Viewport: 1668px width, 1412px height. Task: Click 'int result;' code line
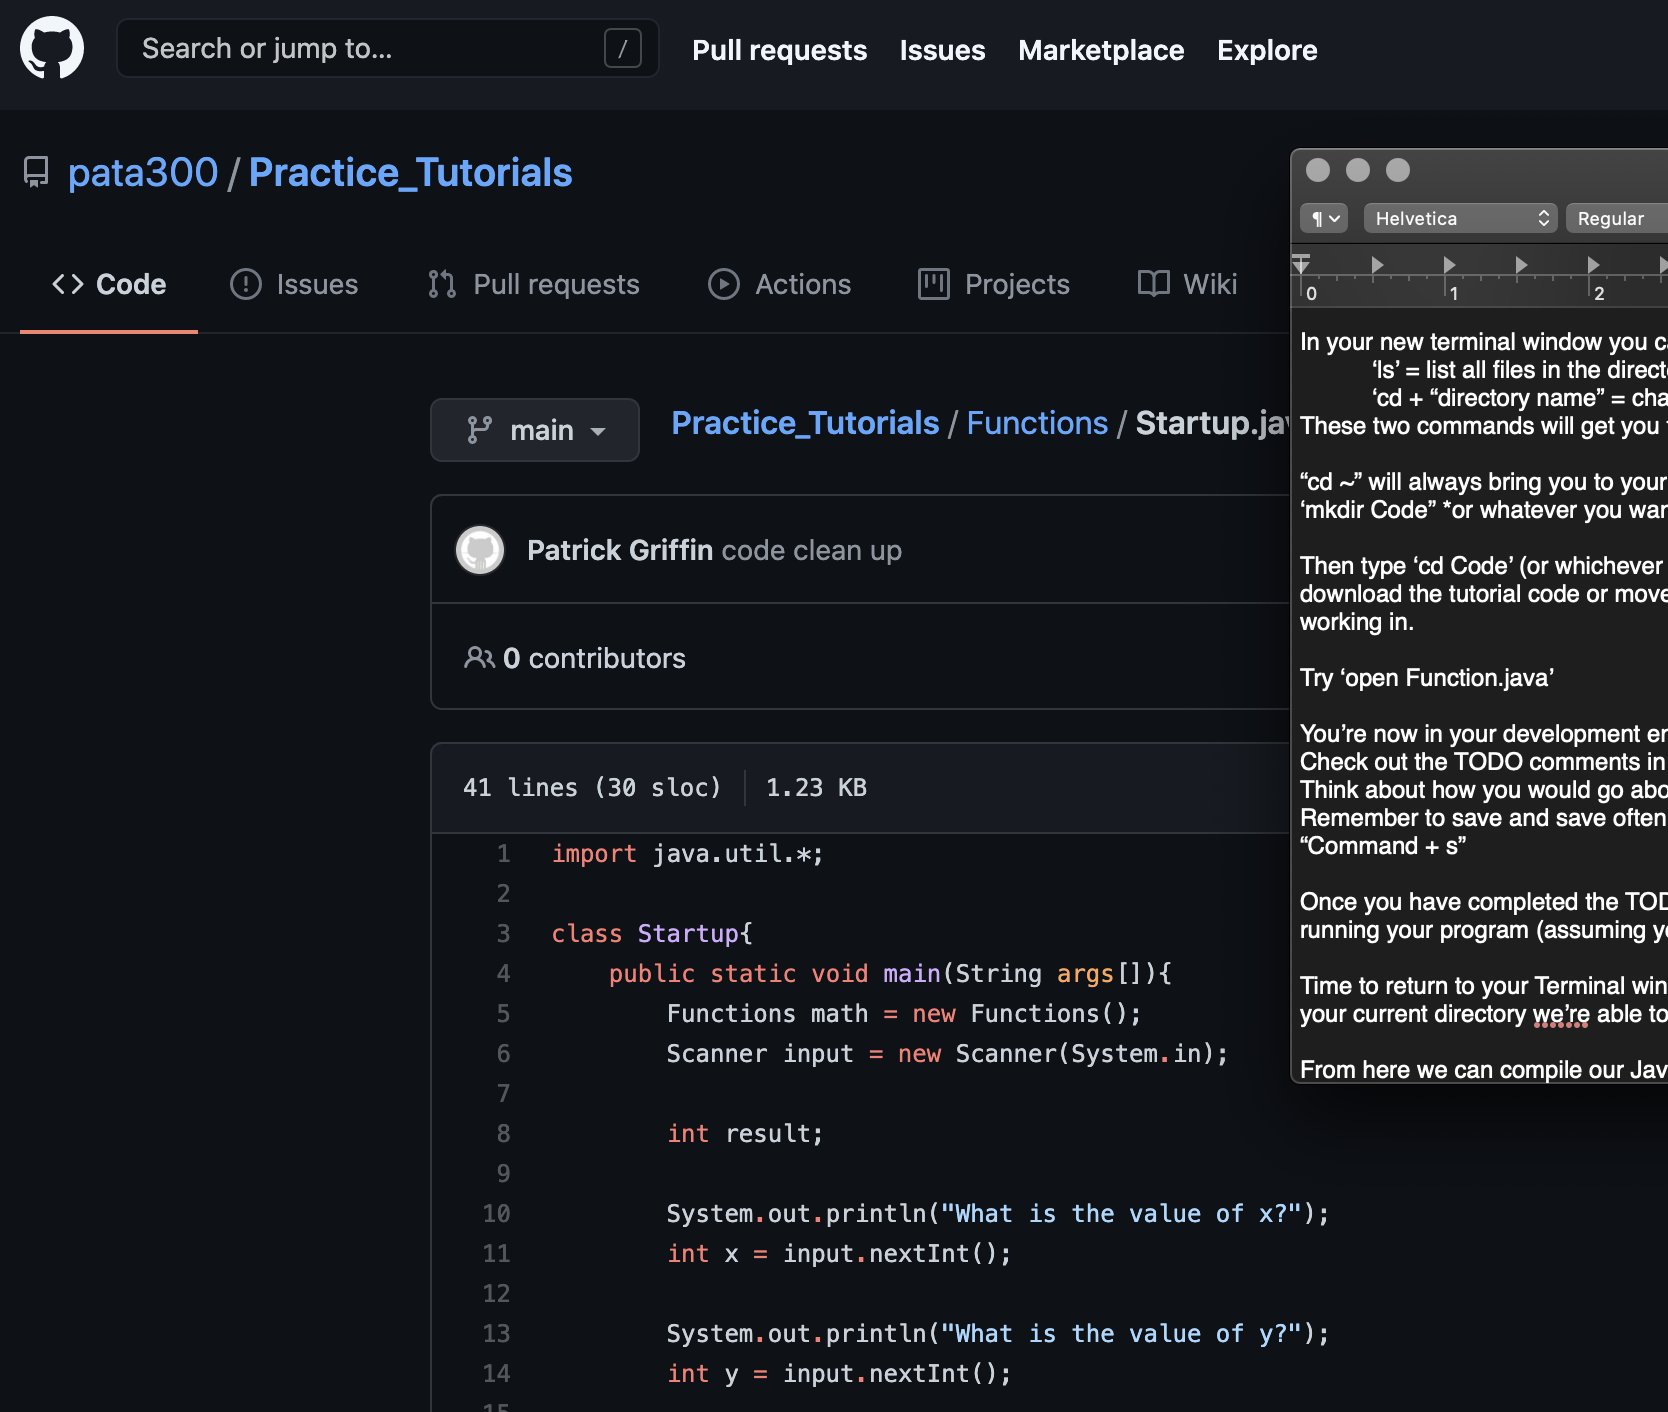point(745,1133)
